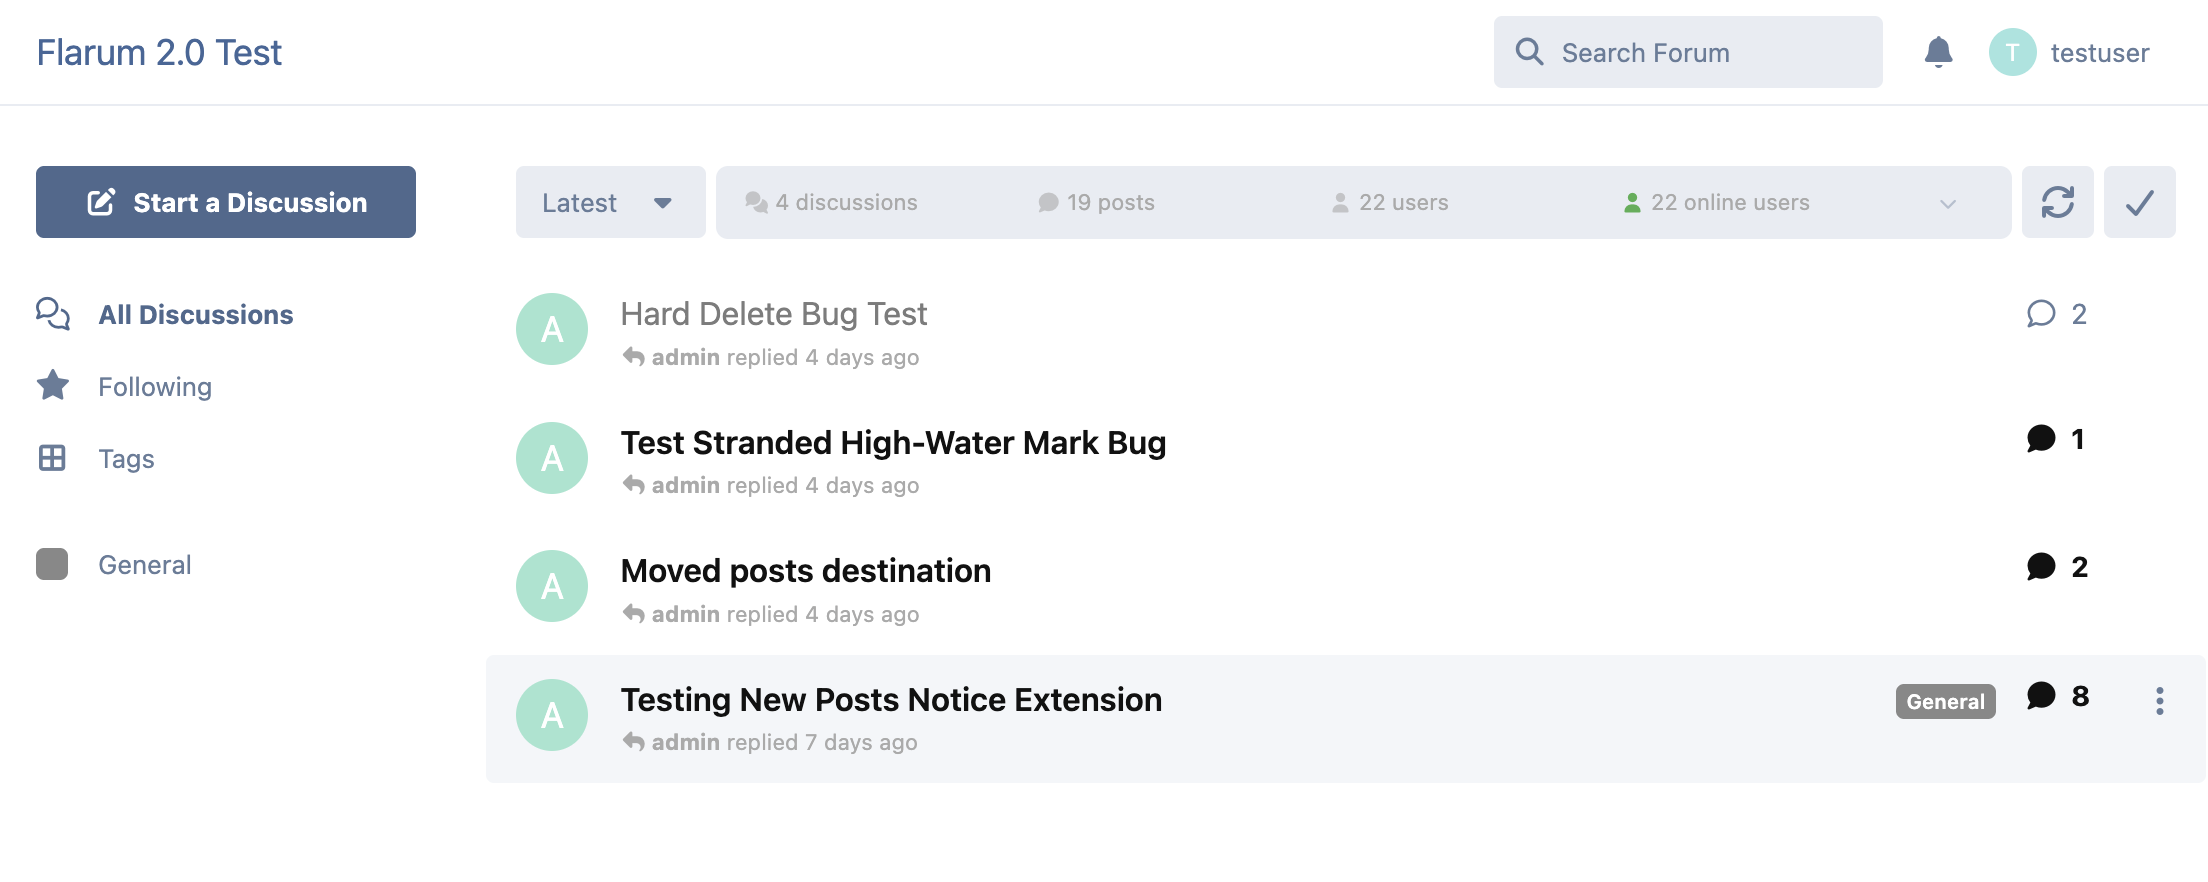The height and width of the screenshot is (882, 2208).
Task: Click the Flarum 2.0 Test home title
Action: tap(160, 52)
